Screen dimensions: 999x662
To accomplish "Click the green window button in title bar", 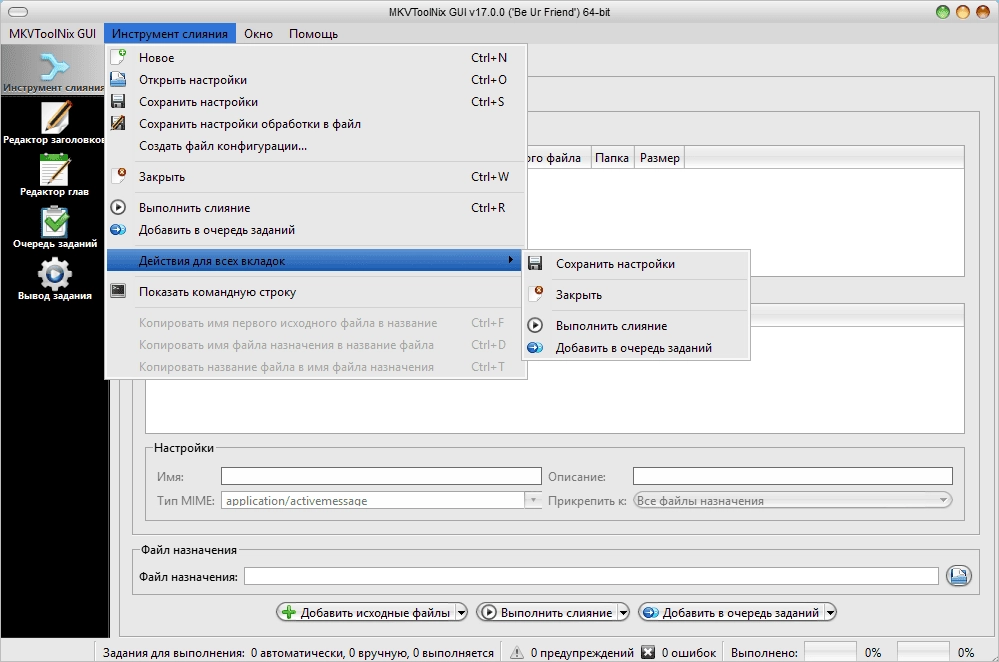I will click(942, 12).
